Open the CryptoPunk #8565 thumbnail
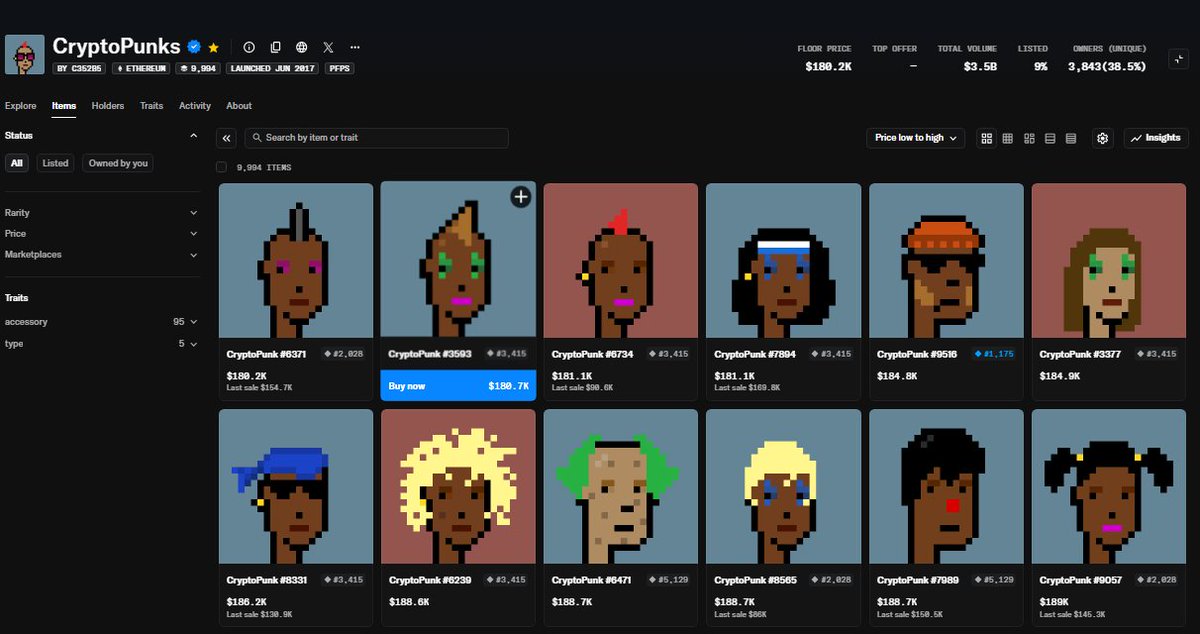The width and height of the screenshot is (1200, 634). (x=783, y=486)
